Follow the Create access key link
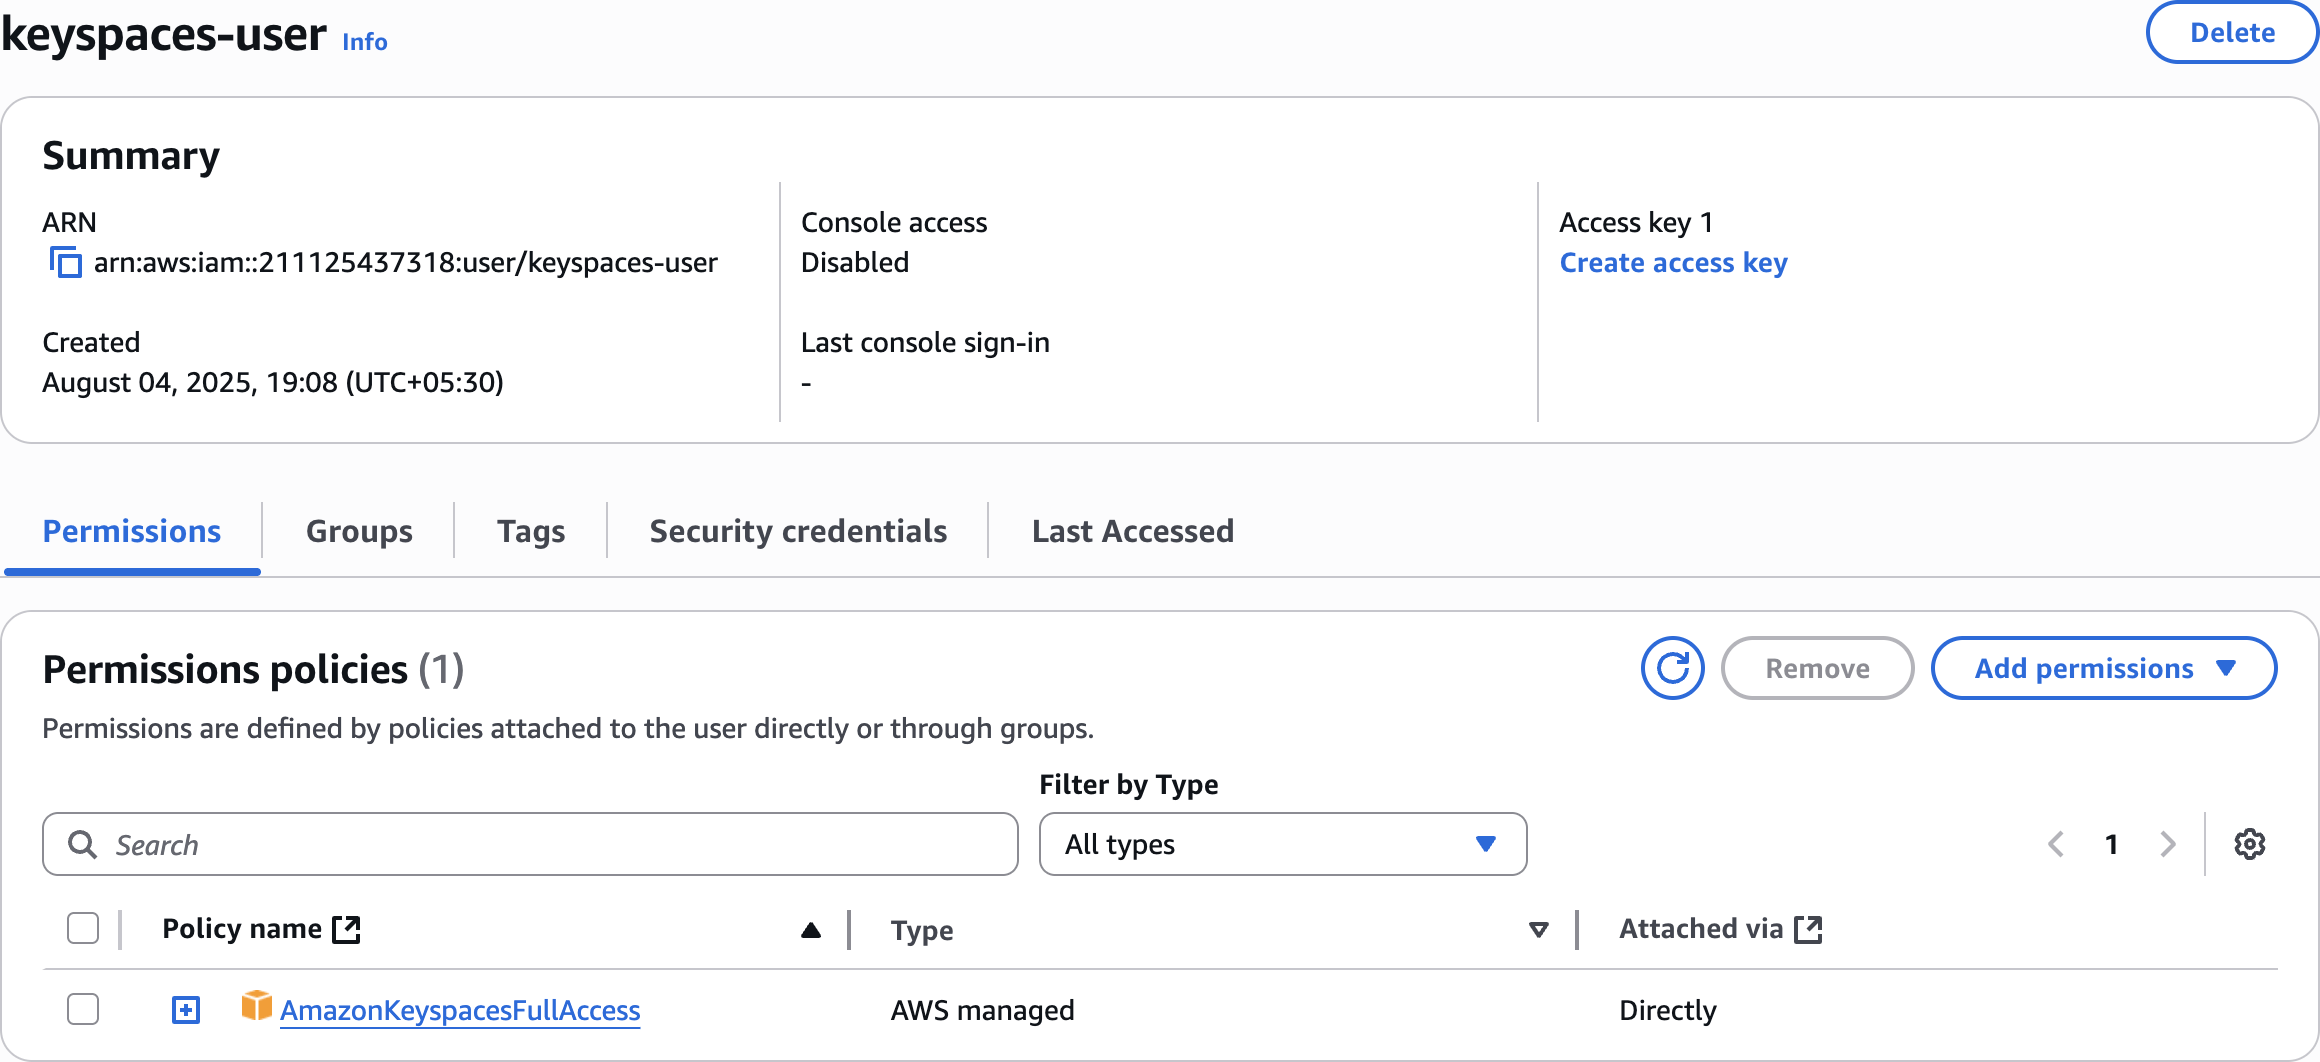This screenshot has height=1062, width=2320. [x=1673, y=262]
